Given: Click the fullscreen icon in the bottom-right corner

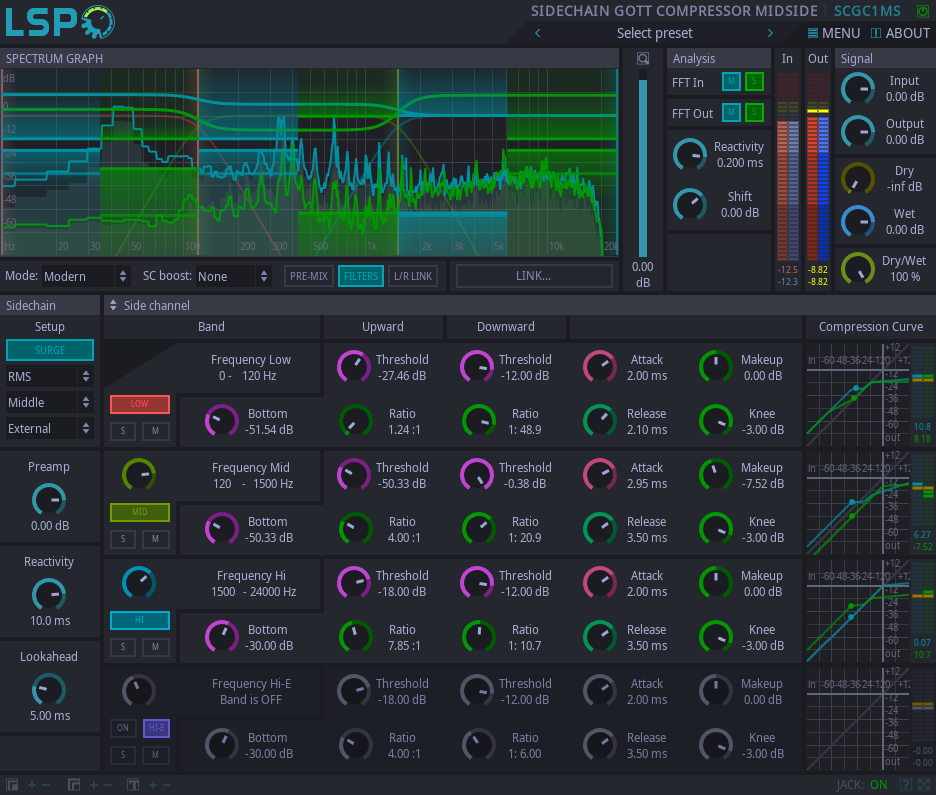Looking at the screenshot, I should tap(924, 784).
